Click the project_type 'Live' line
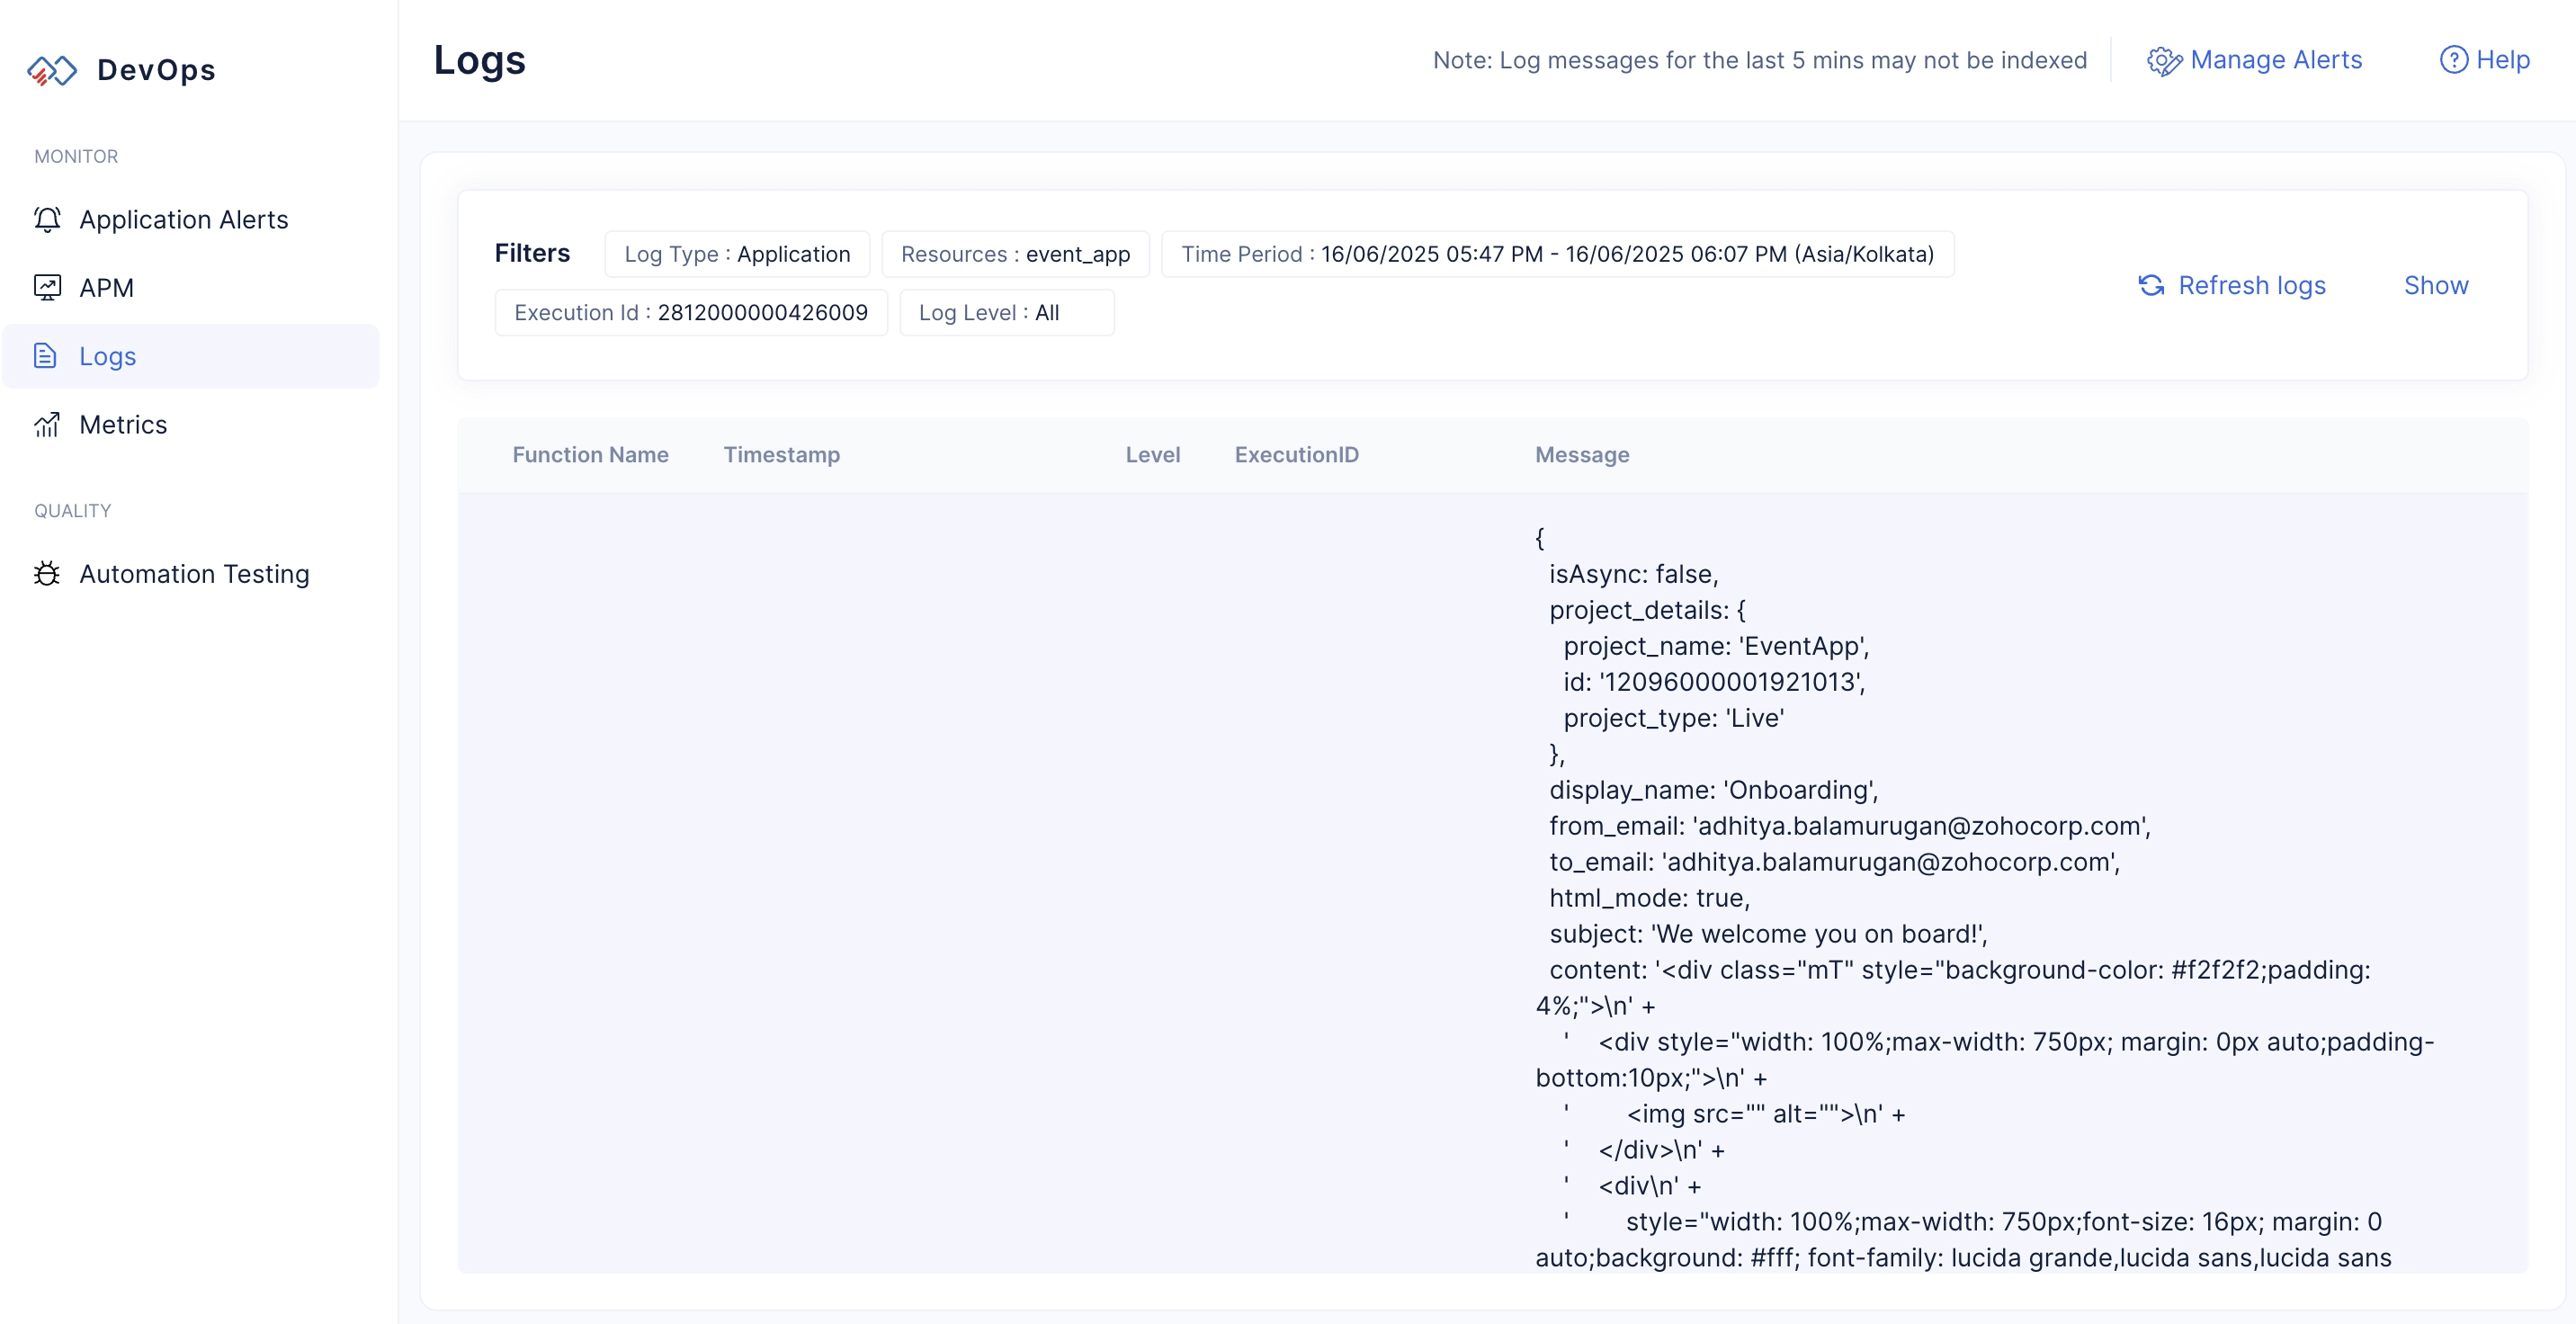 point(1674,718)
